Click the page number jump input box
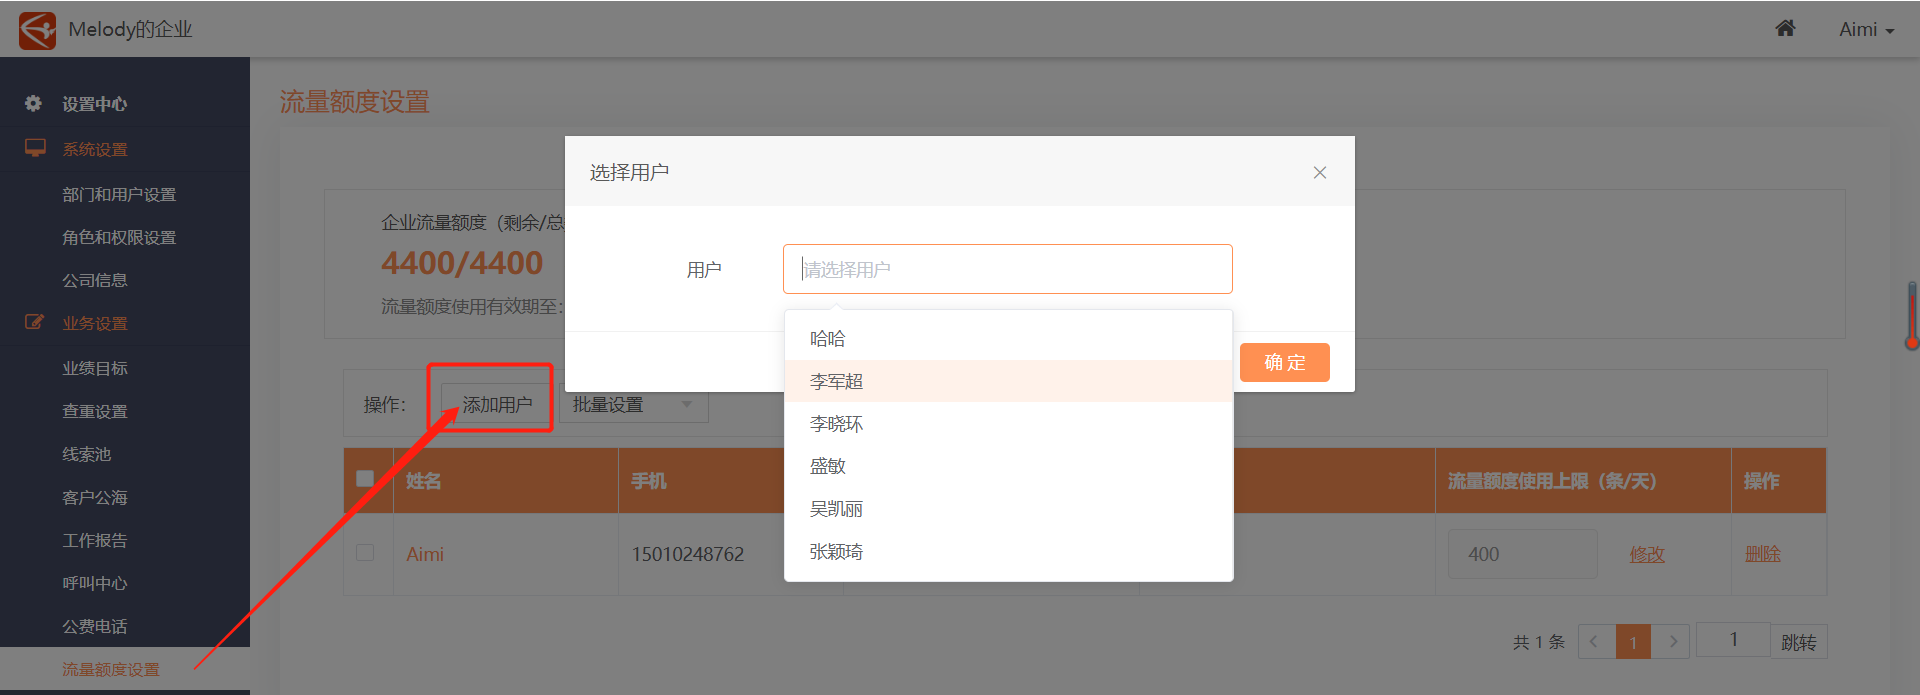Screen dimensions: 1920x695 pos(1733,640)
